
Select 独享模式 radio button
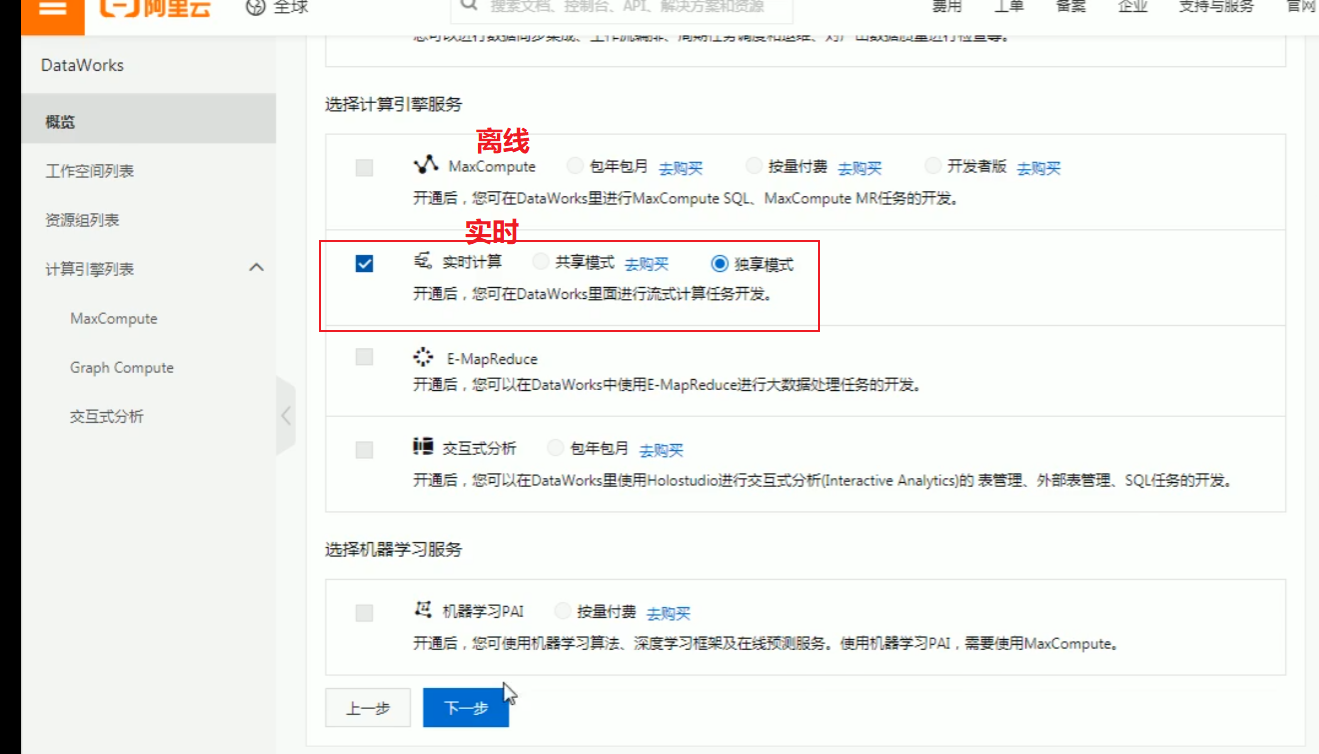point(719,264)
